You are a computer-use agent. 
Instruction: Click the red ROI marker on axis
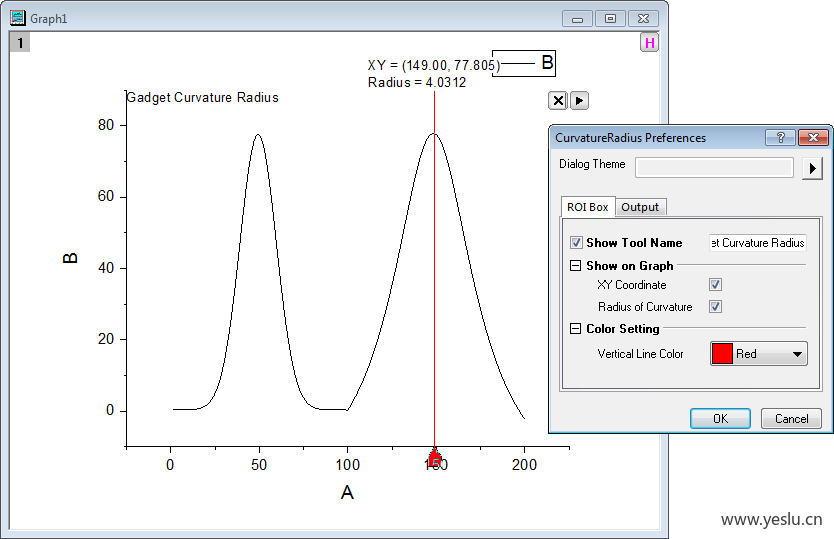coord(435,458)
